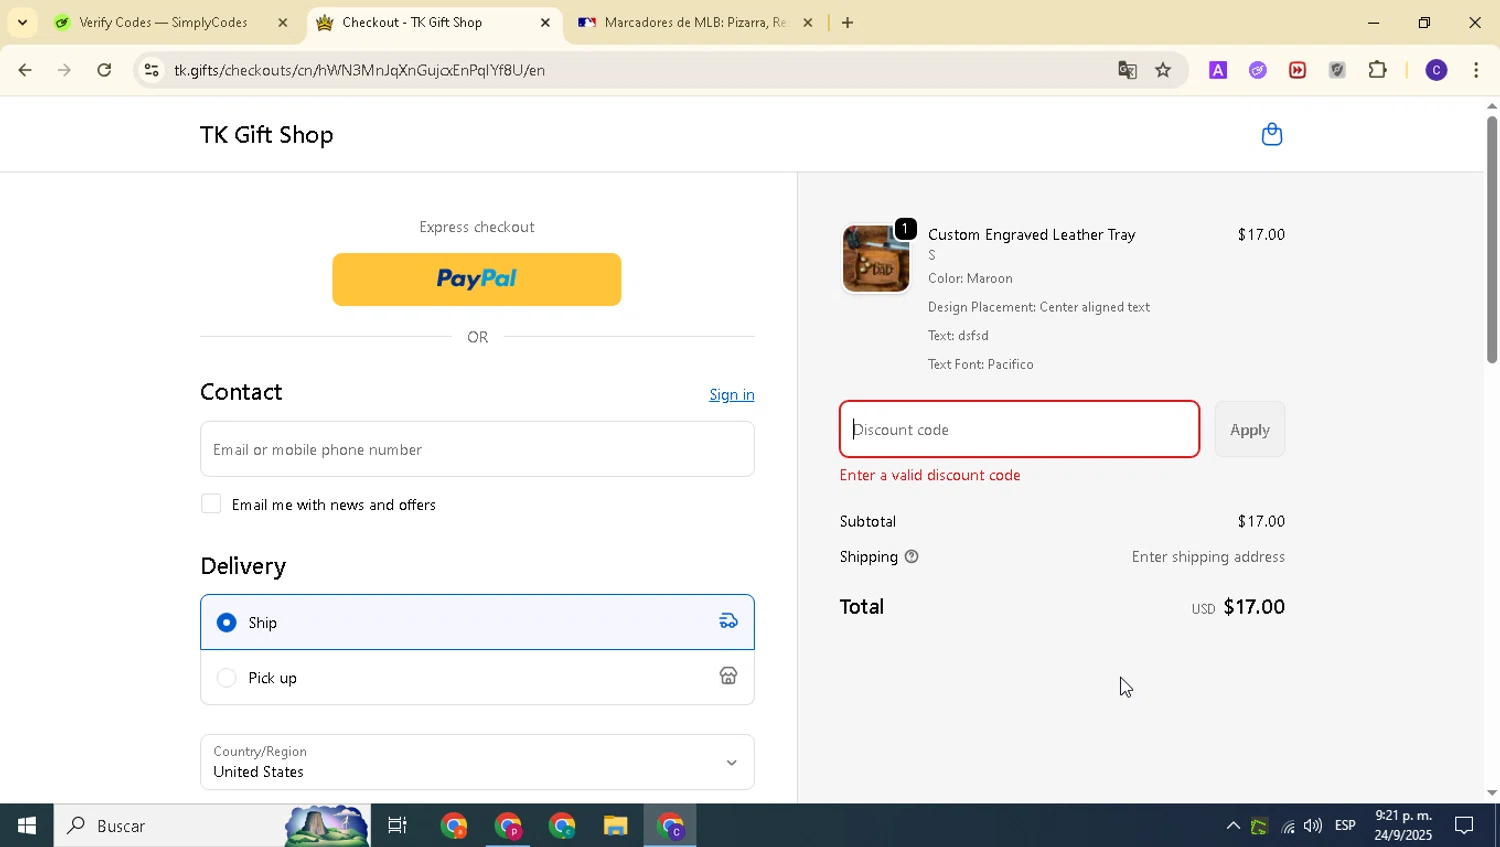Open the first Chrome icon on taskbar
1500x847 pixels.
coord(454,826)
